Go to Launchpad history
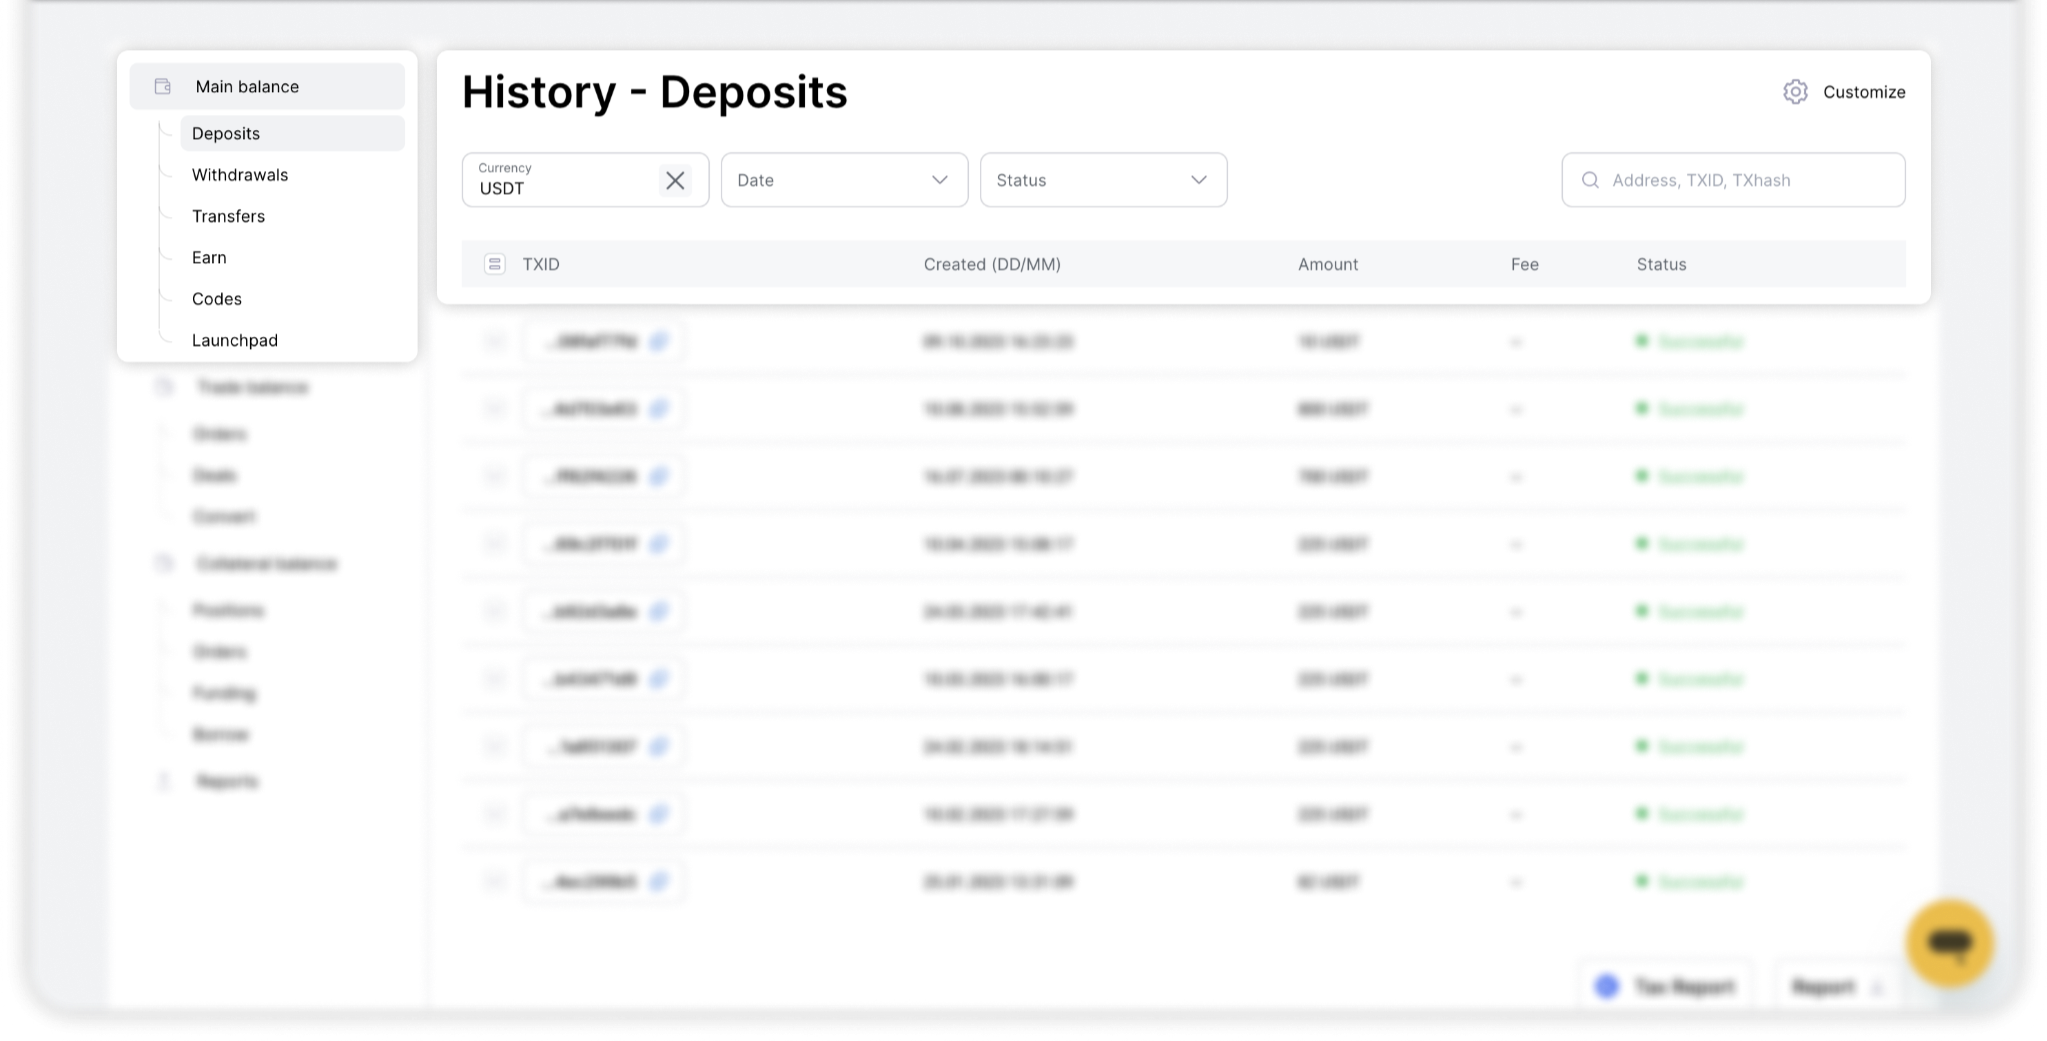This screenshot has height=1041, width=2047. tap(235, 341)
